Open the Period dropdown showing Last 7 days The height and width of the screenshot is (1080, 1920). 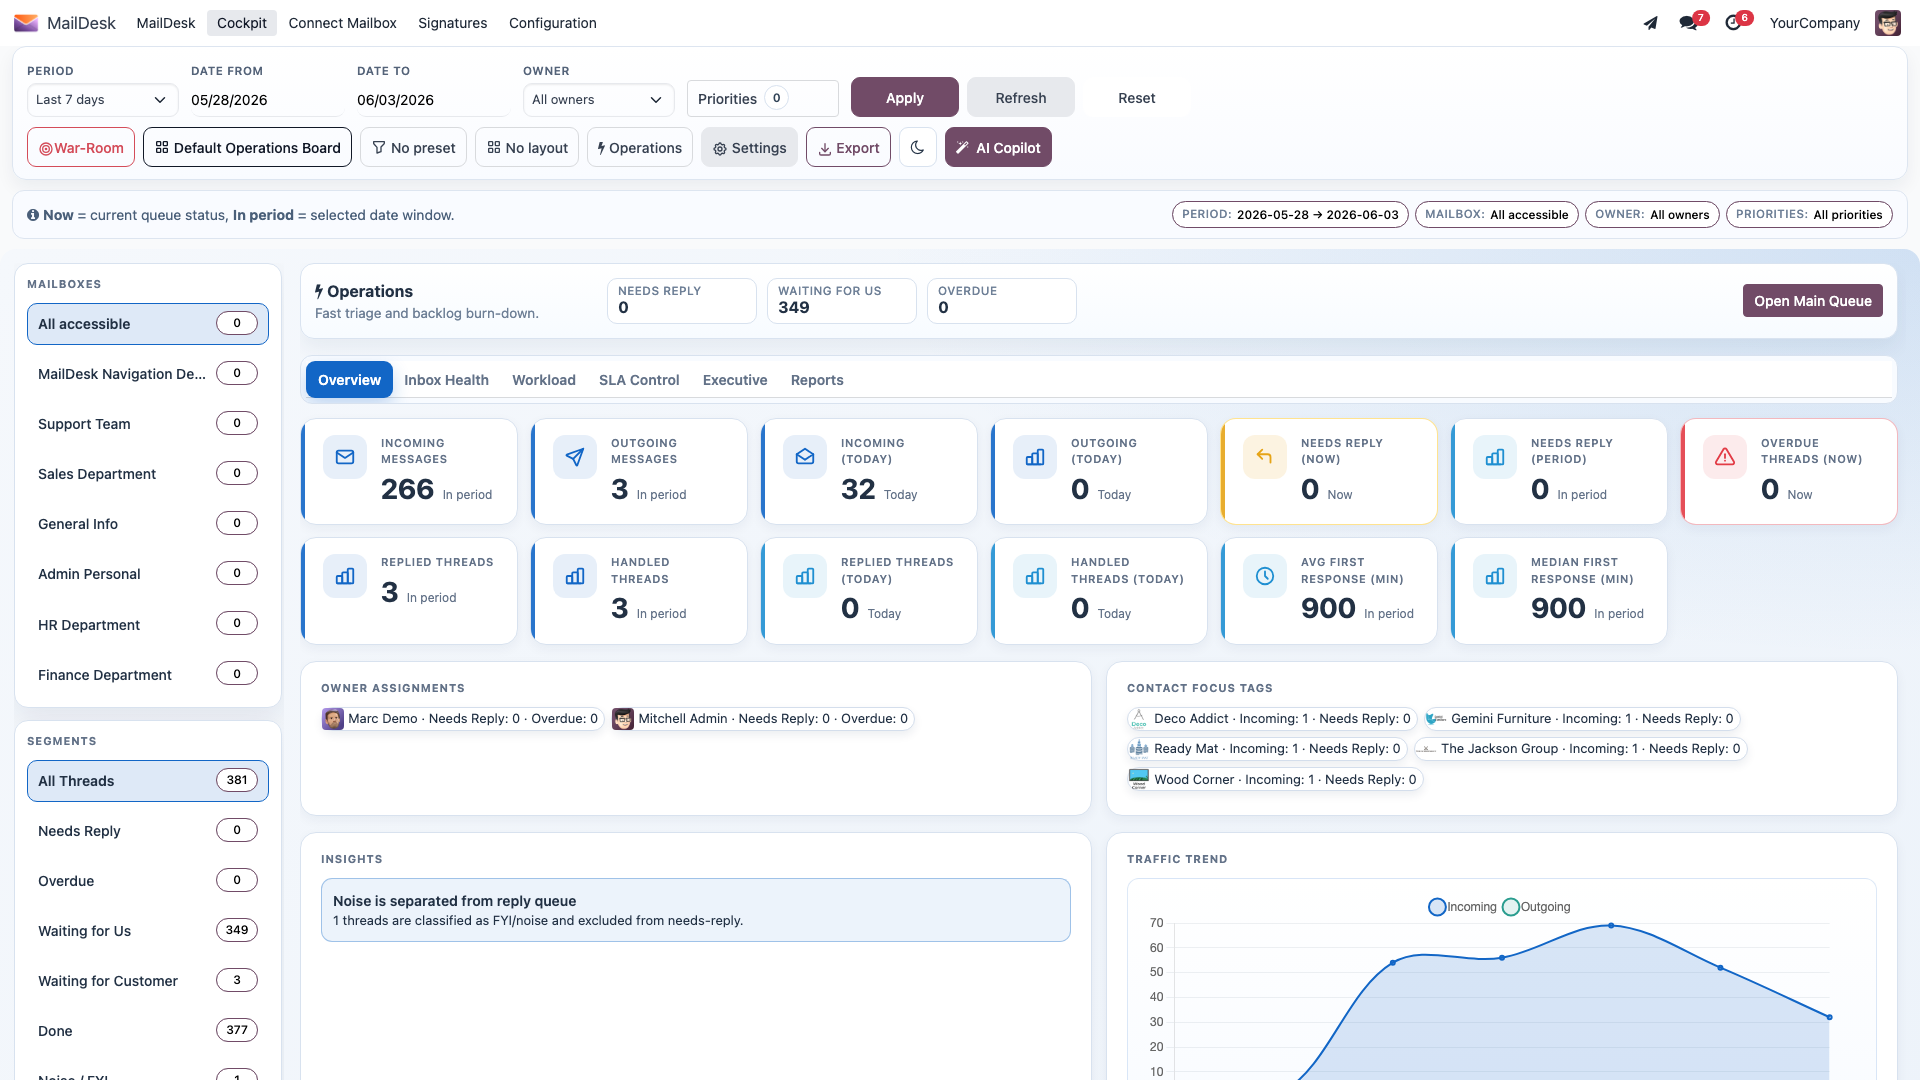[x=102, y=100]
